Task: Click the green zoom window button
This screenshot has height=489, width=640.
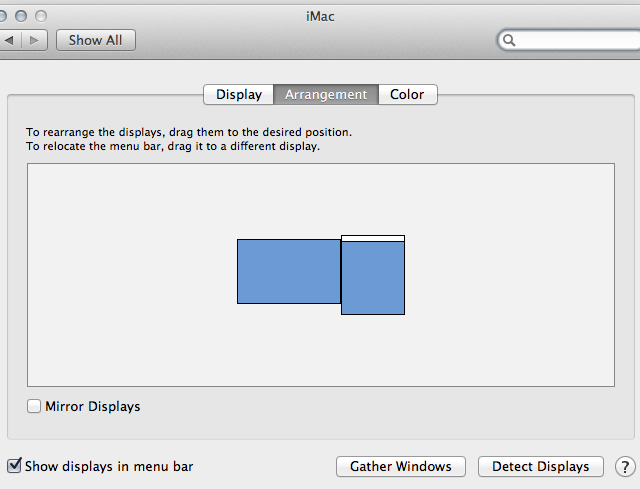Action: [41, 17]
